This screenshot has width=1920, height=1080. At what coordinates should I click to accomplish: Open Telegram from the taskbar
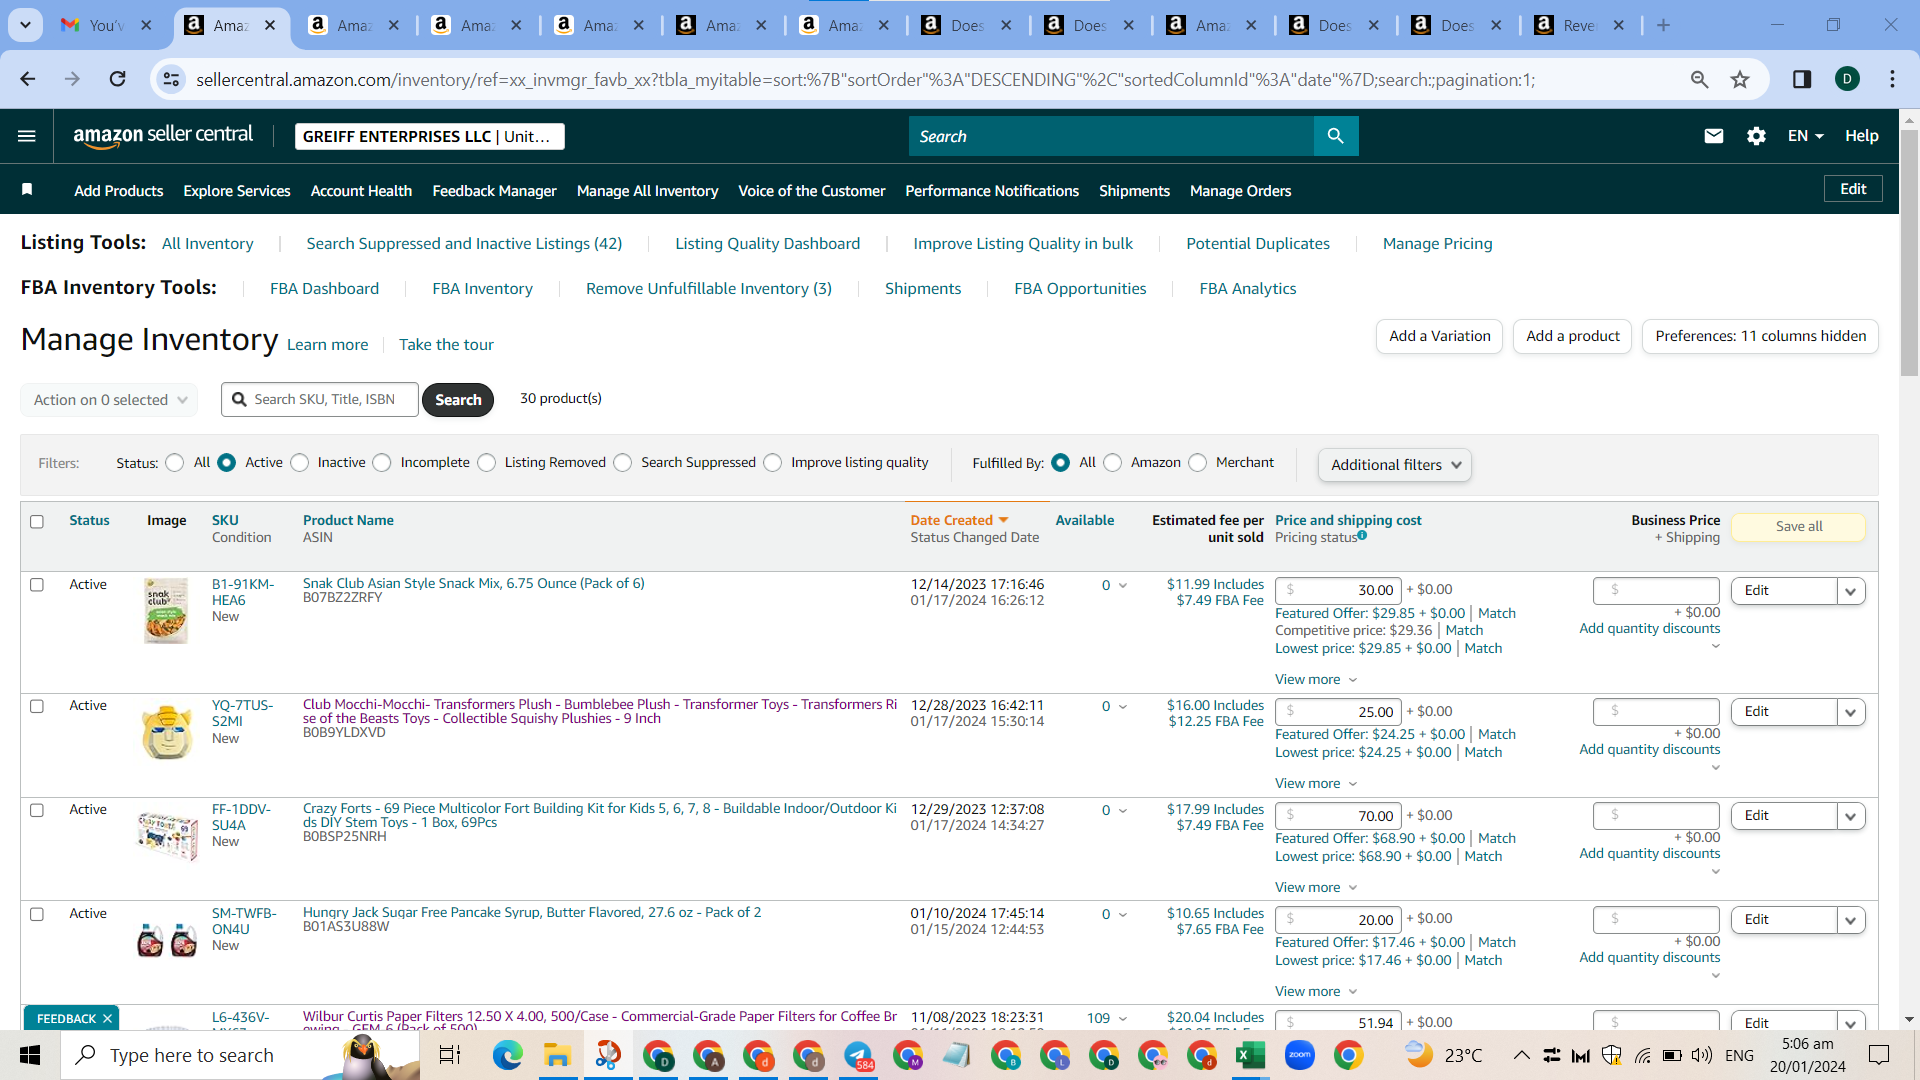[858, 1055]
